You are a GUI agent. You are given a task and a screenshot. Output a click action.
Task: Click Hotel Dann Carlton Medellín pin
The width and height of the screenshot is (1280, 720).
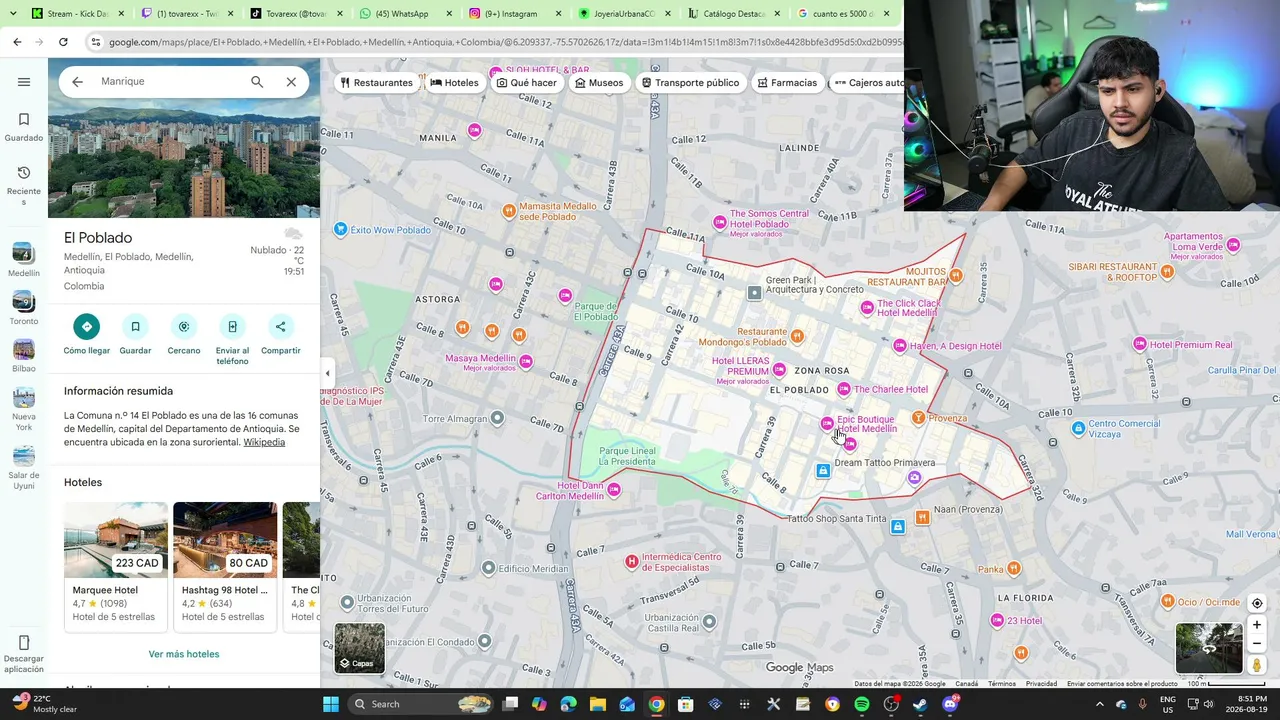[614, 490]
